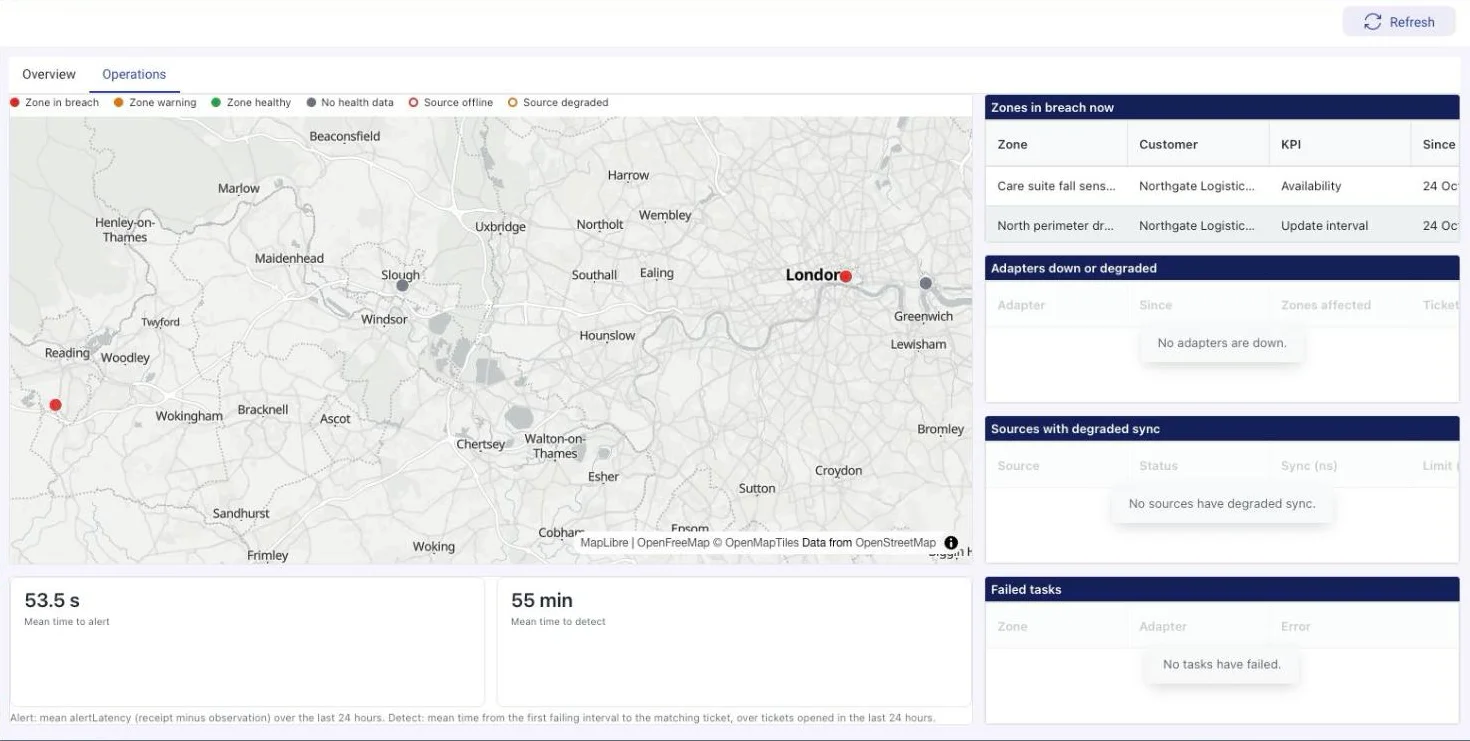Viewport: 1470px width, 741px height.
Task: Click the red breach marker beside London
Action: click(846, 276)
